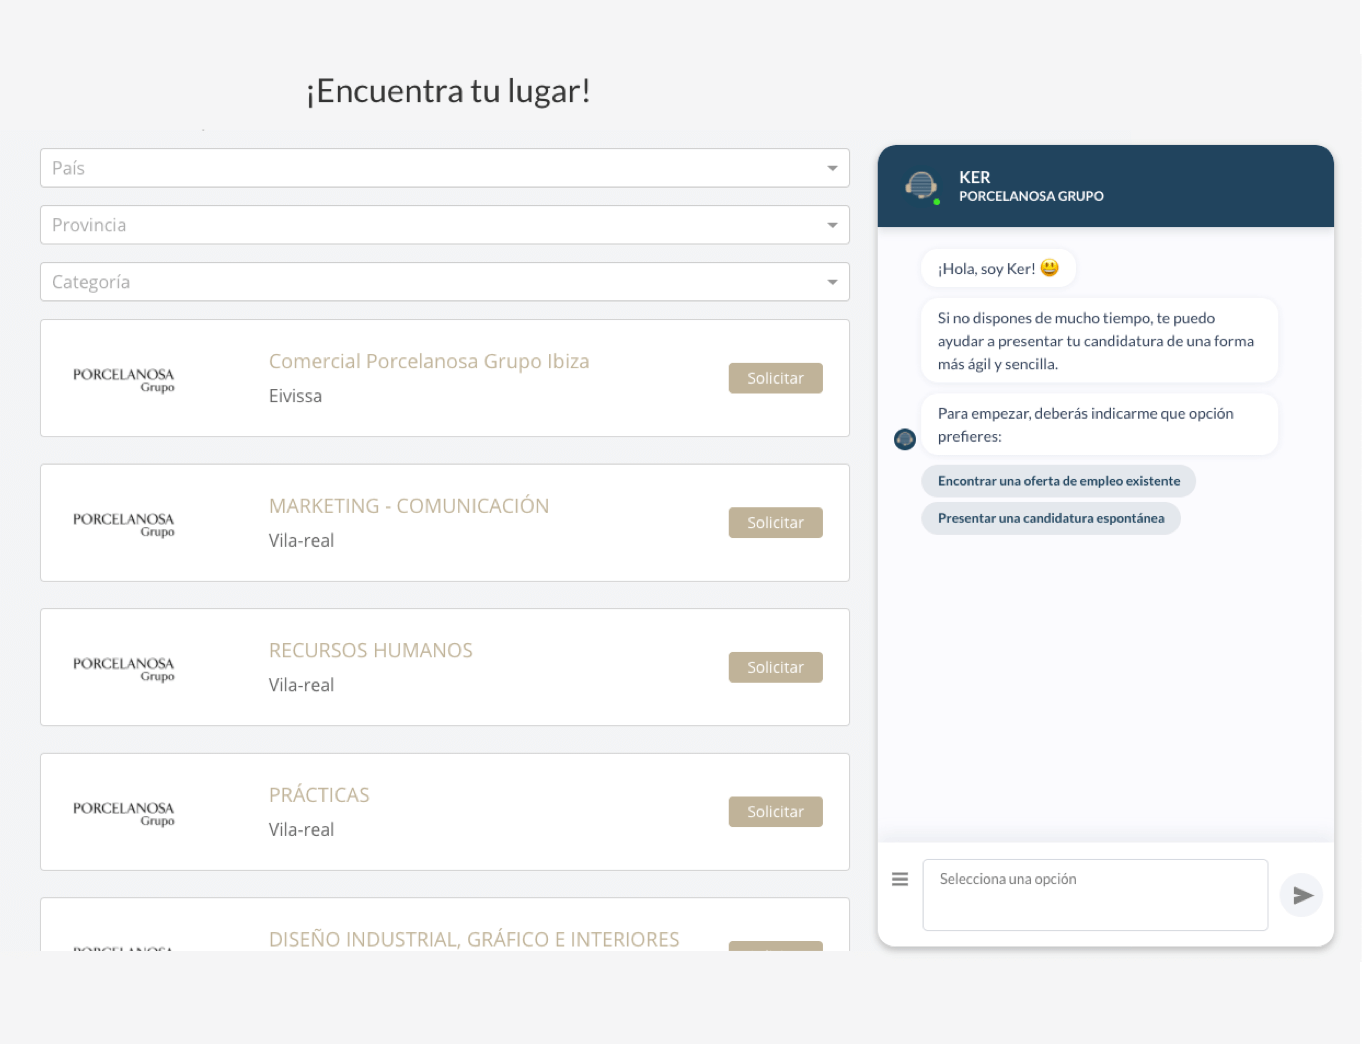The image size is (1362, 1044).
Task: Click the send message arrow icon
Action: (x=1302, y=895)
